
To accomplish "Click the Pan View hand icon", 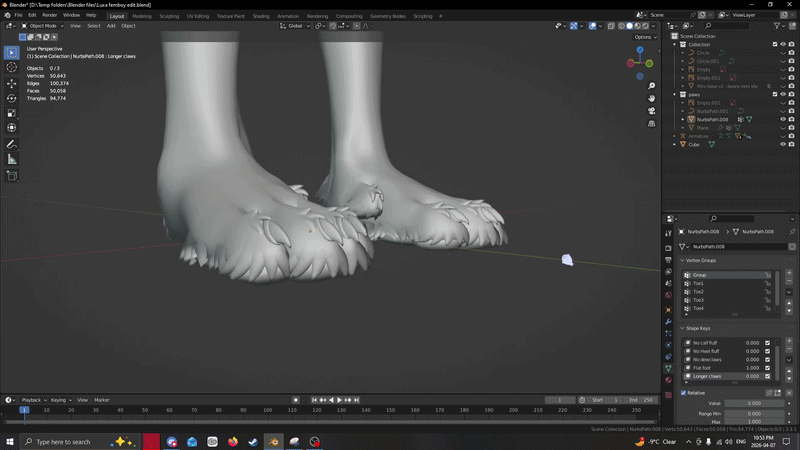I will tap(651, 98).
